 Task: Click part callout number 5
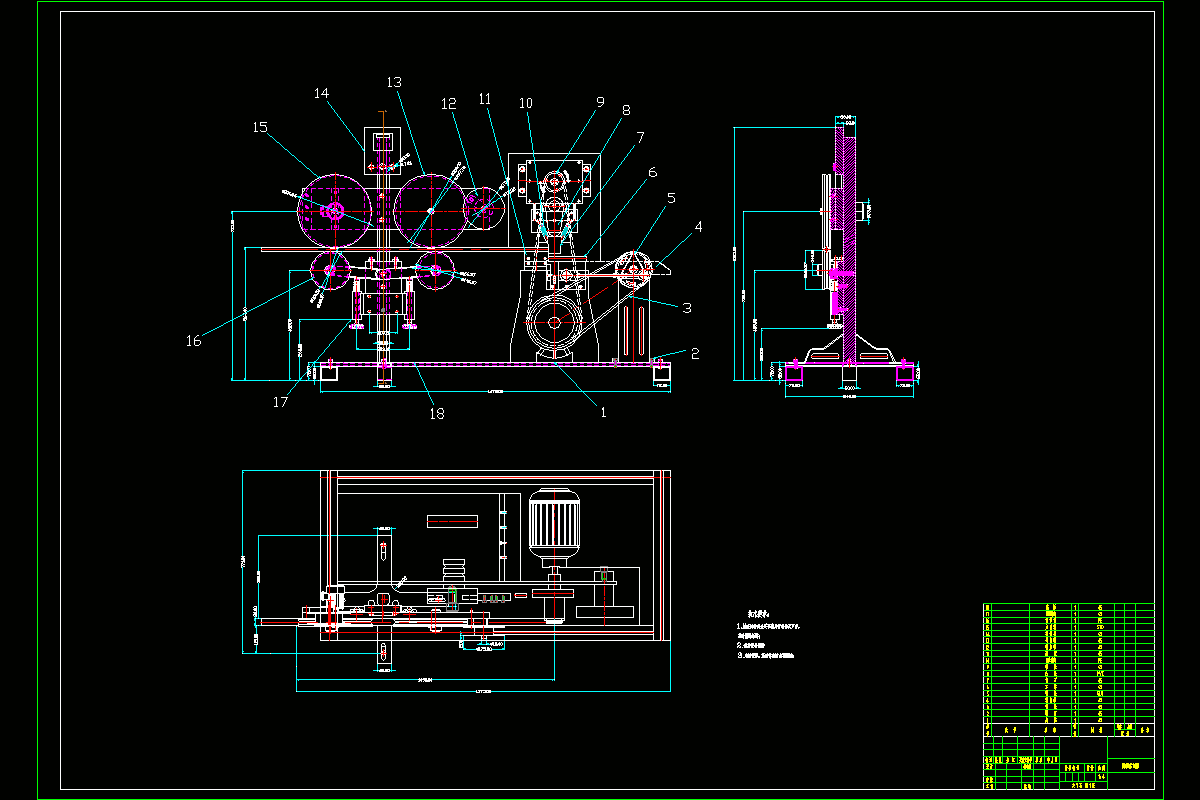click(671, 197)
